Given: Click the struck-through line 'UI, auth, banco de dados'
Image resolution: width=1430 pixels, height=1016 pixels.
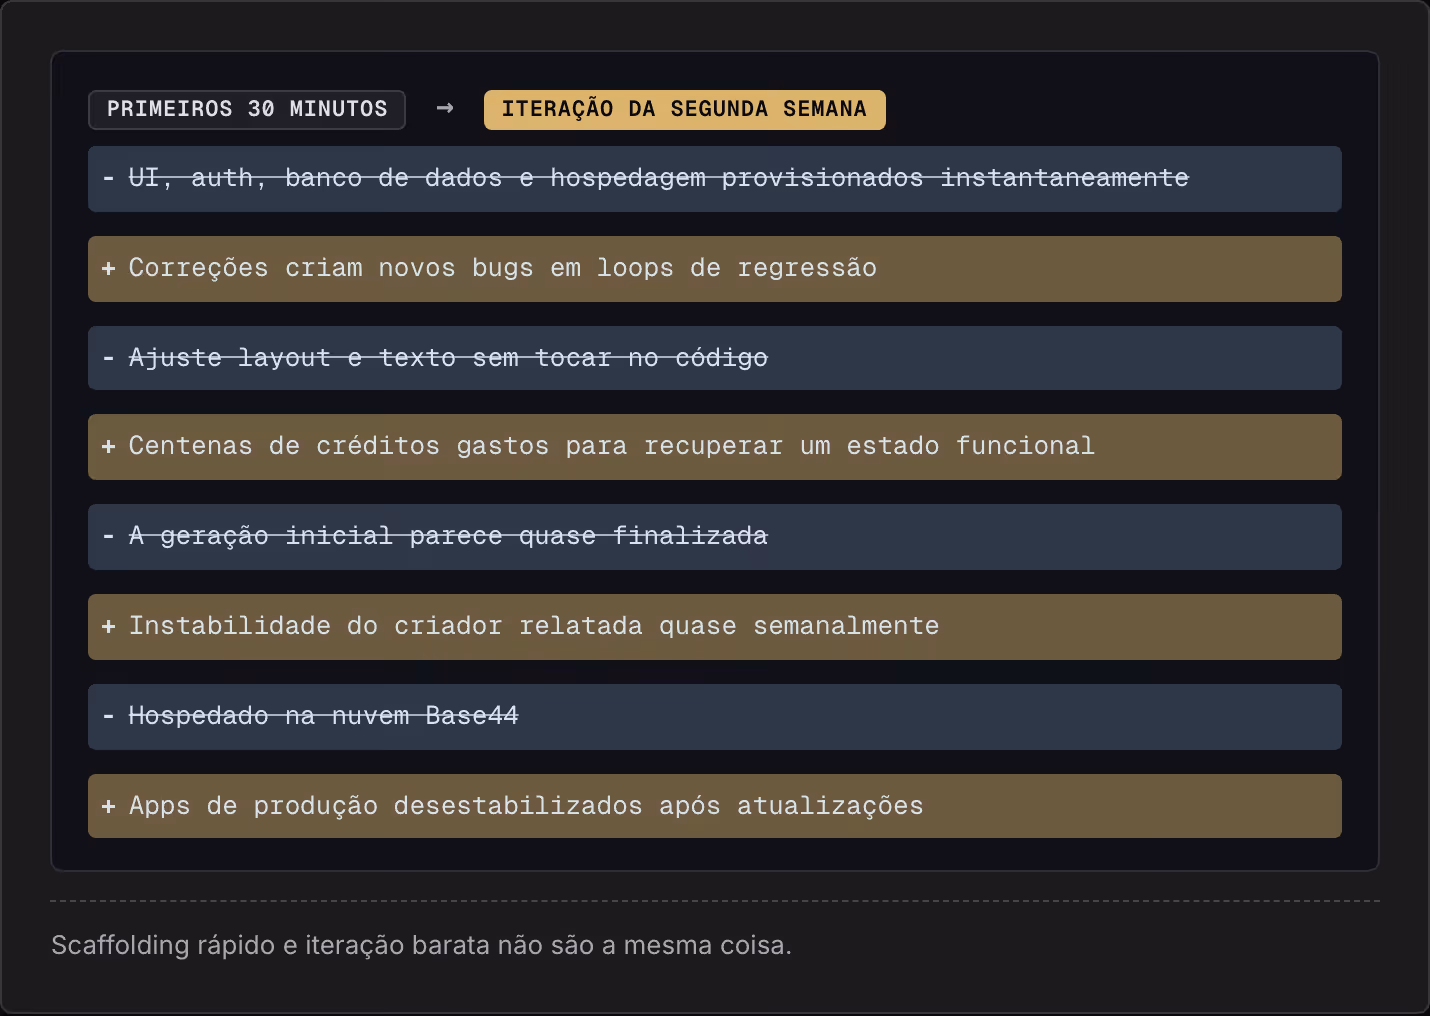Looking at the screenshot, I should (x=715, y=179).
